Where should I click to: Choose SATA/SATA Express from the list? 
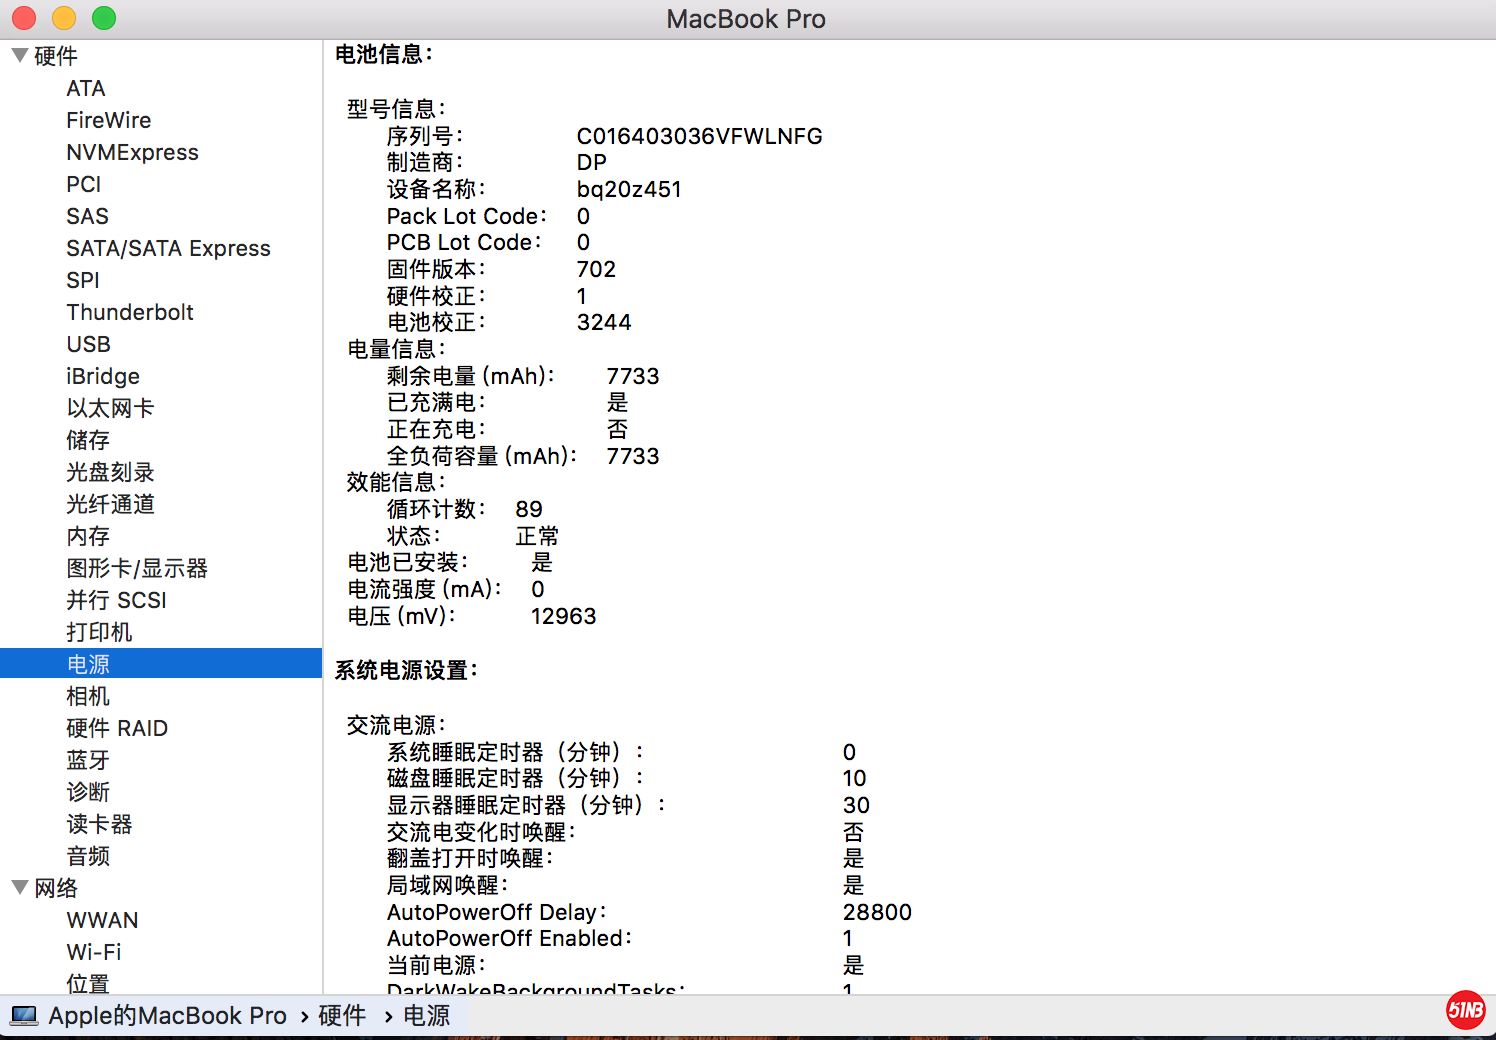168,248
